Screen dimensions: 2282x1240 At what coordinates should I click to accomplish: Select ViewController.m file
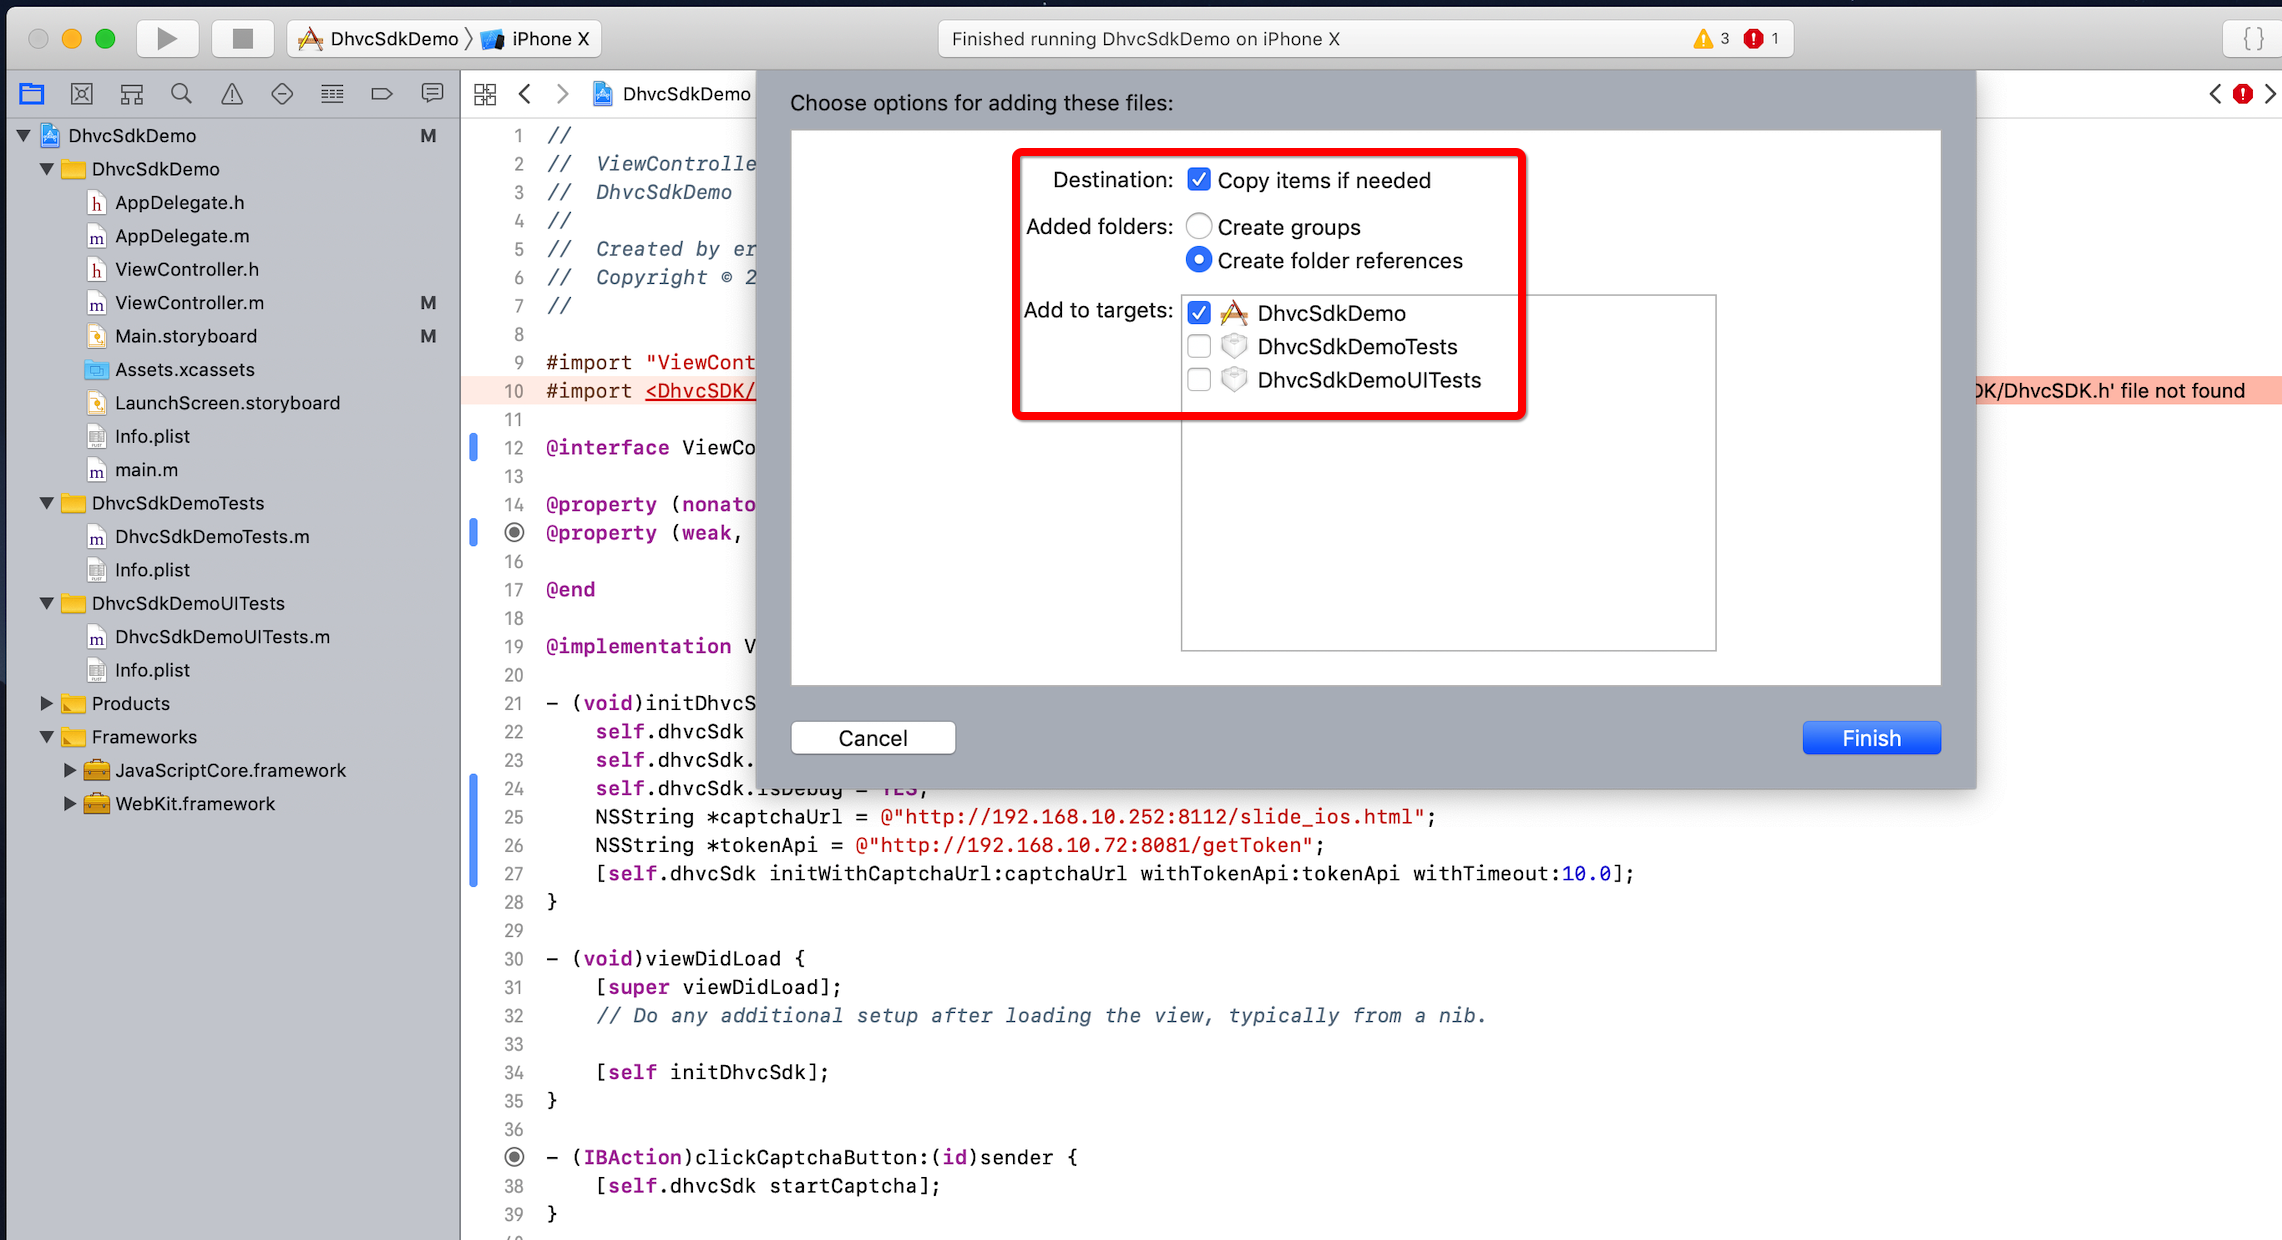(x=189, y=303)
